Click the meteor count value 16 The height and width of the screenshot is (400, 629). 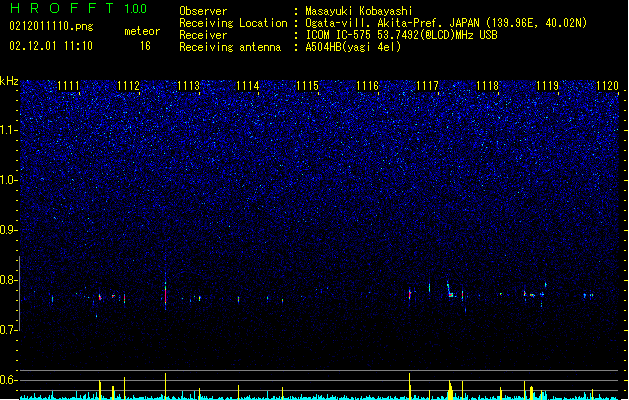coord(145,46)
